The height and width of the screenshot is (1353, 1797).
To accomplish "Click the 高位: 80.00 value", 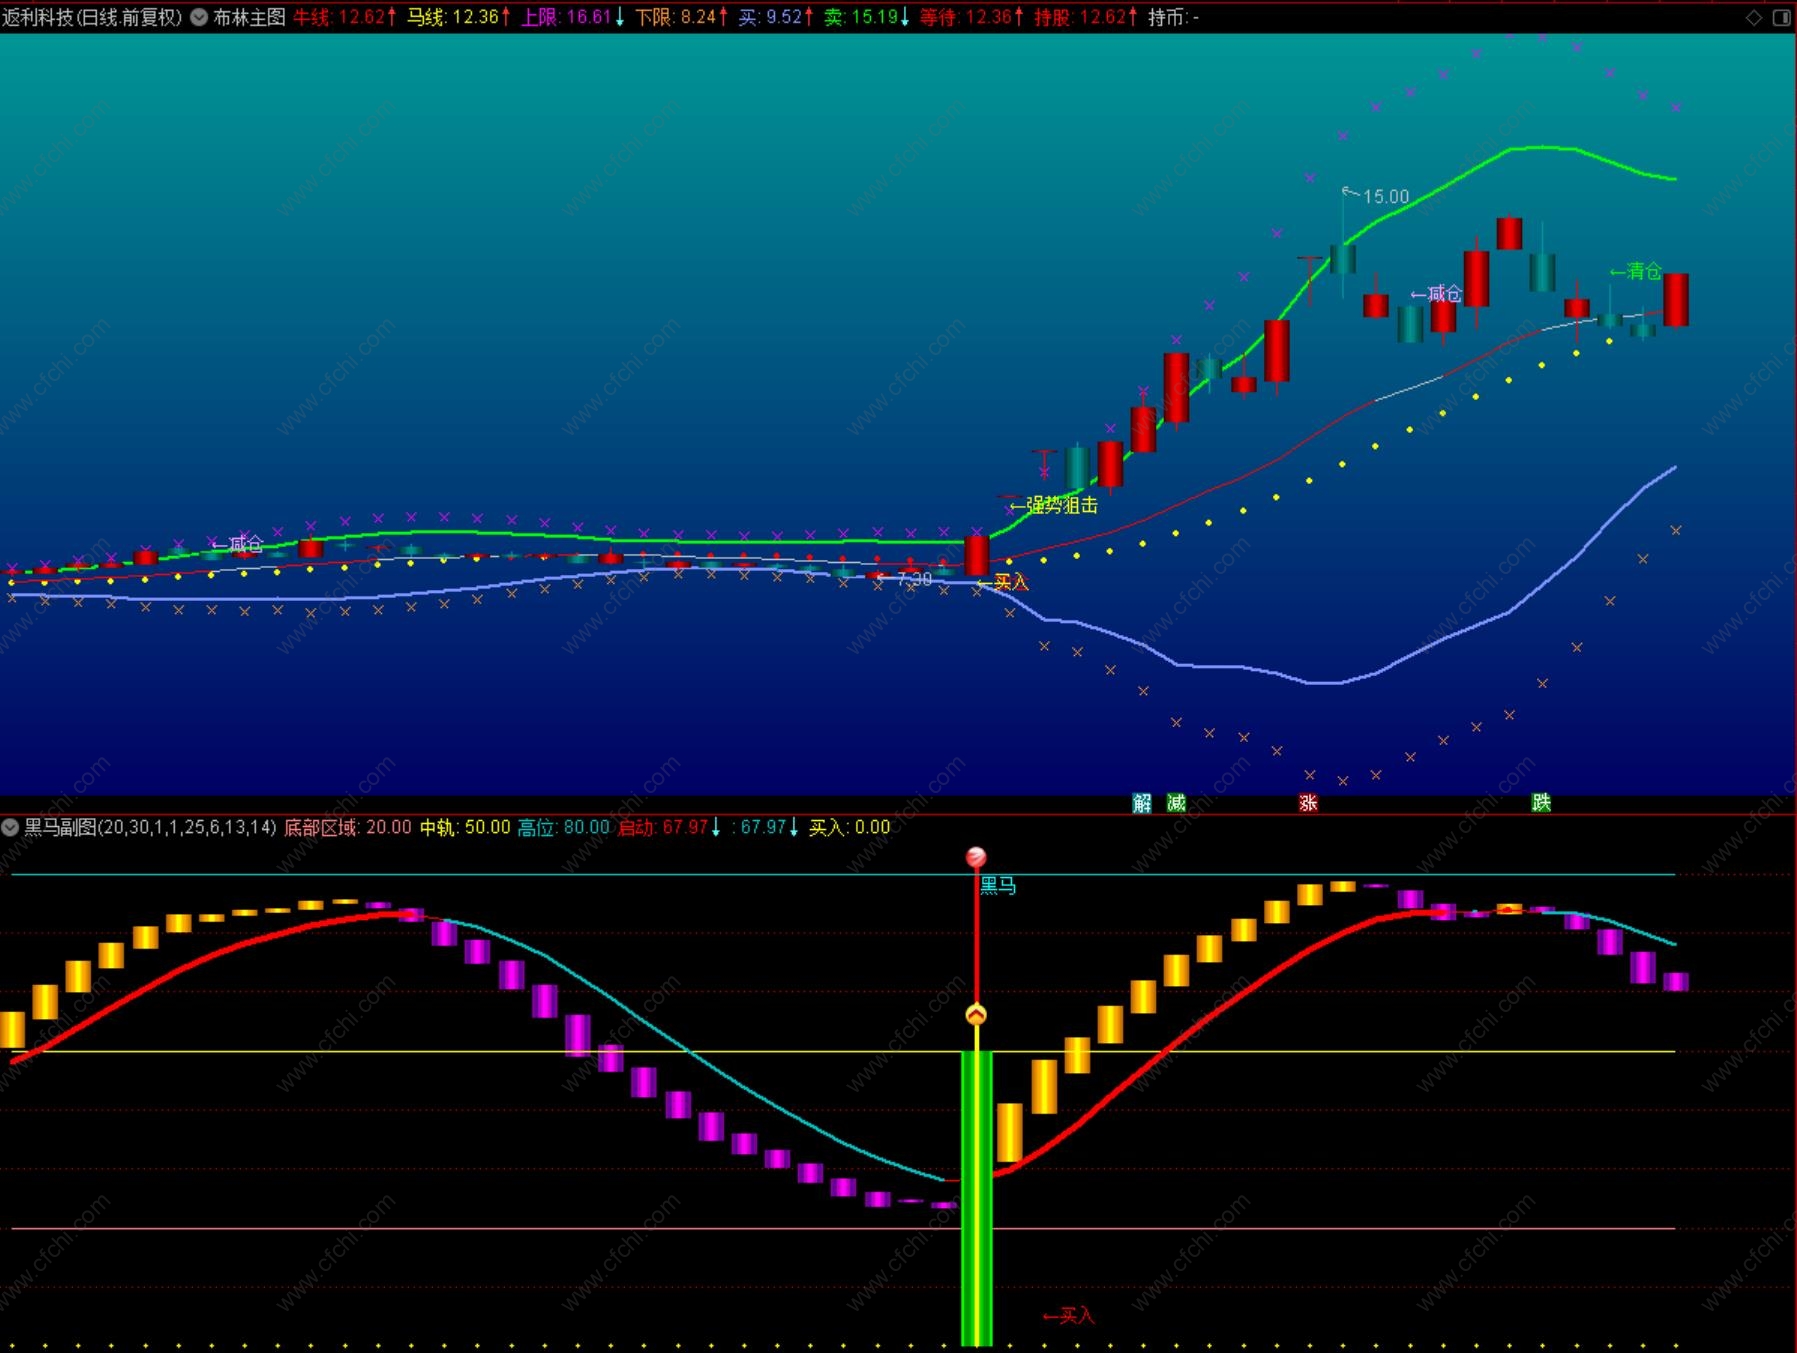I will click(x=563, y=827).
